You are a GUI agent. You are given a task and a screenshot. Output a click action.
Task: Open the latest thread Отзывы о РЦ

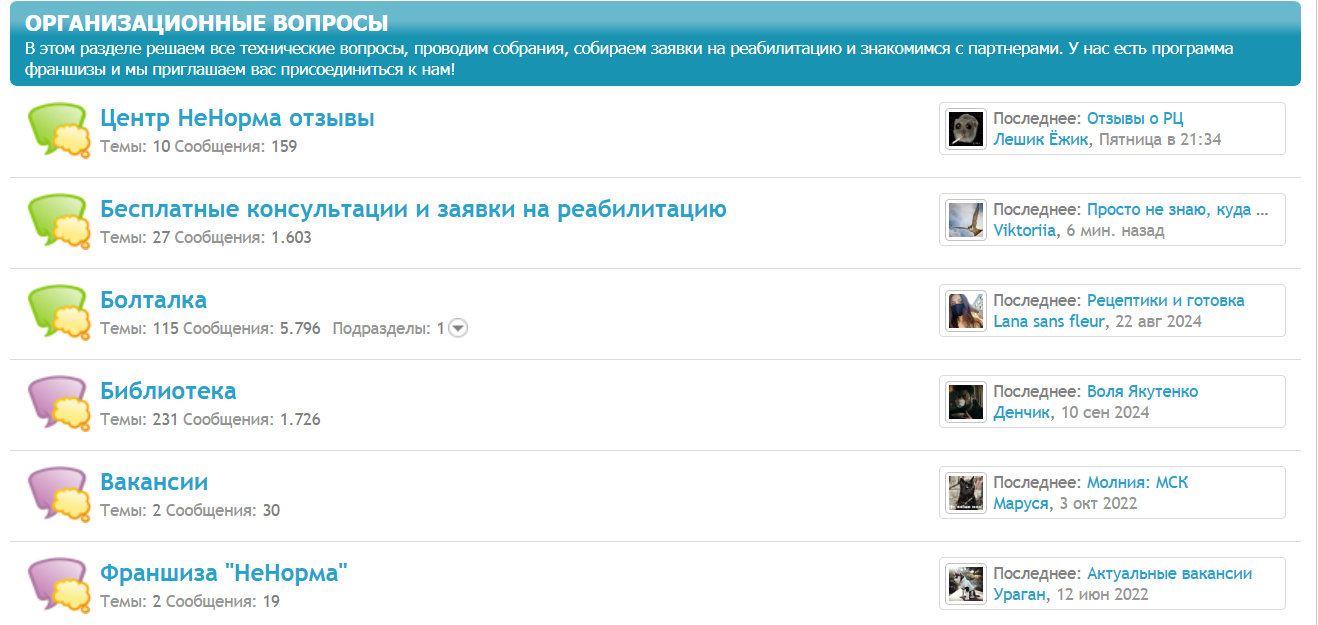click(x=1135, y=119)
